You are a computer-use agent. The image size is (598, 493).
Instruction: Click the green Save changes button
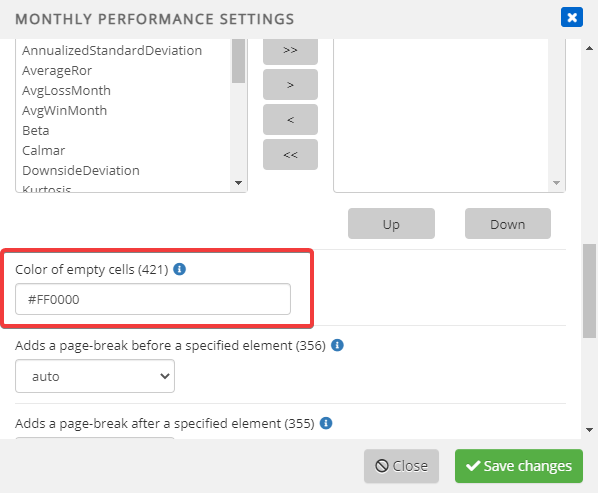point(519,466)
